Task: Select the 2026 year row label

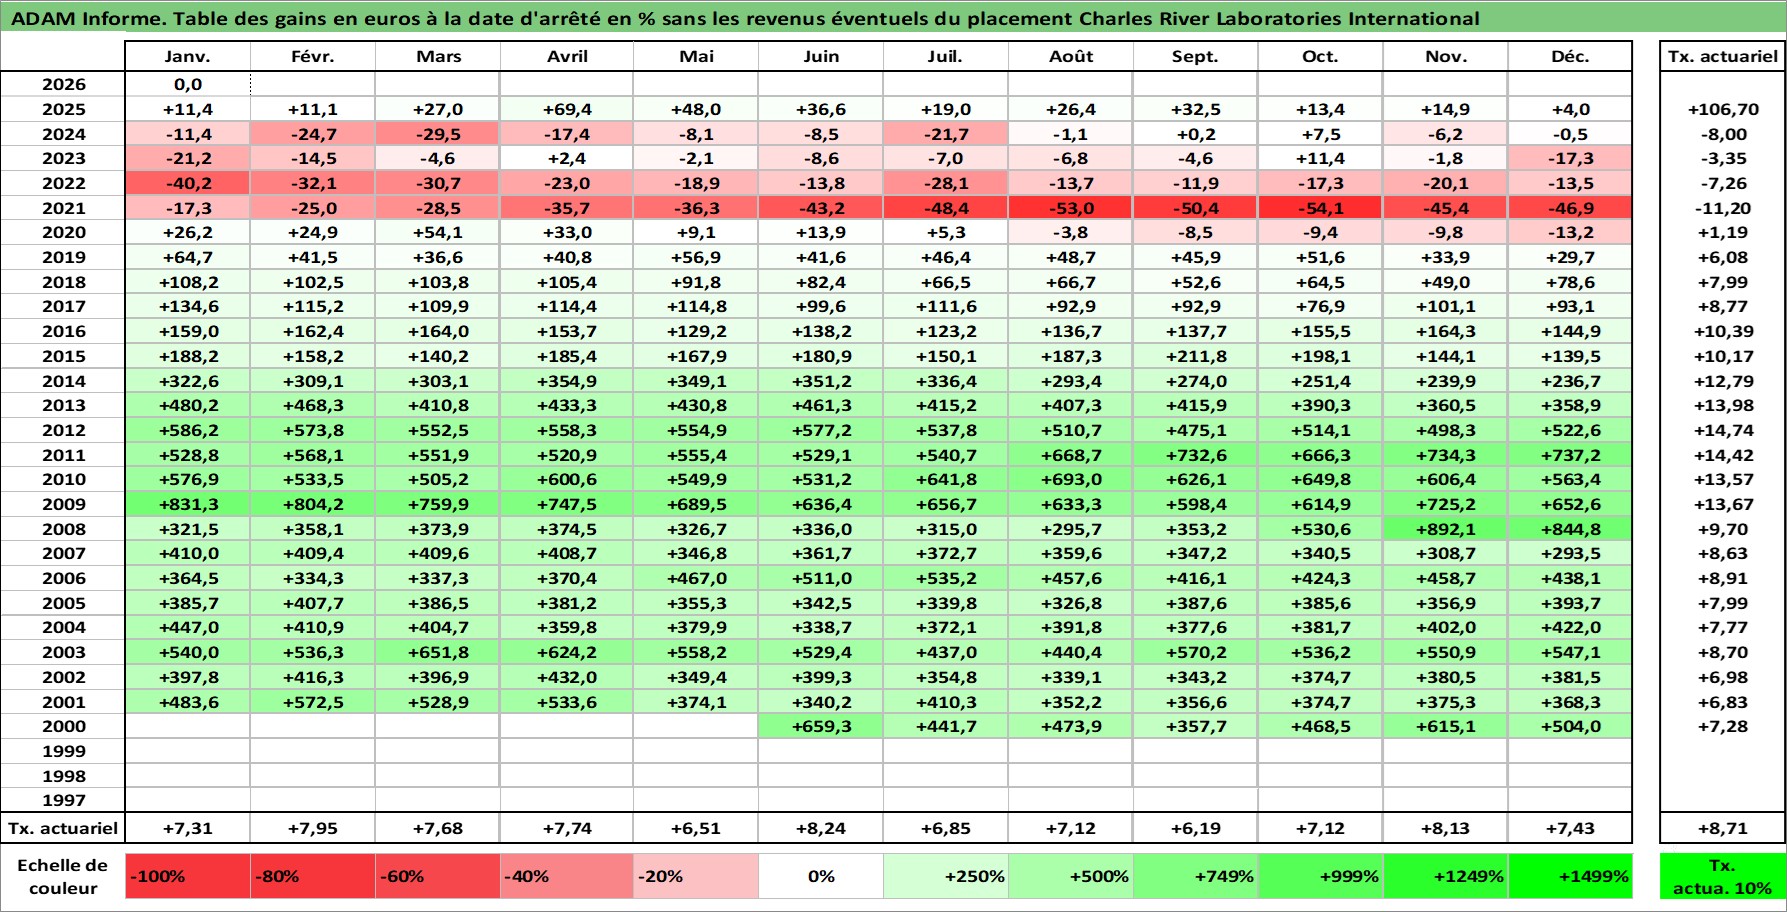Action: point(63,84)
